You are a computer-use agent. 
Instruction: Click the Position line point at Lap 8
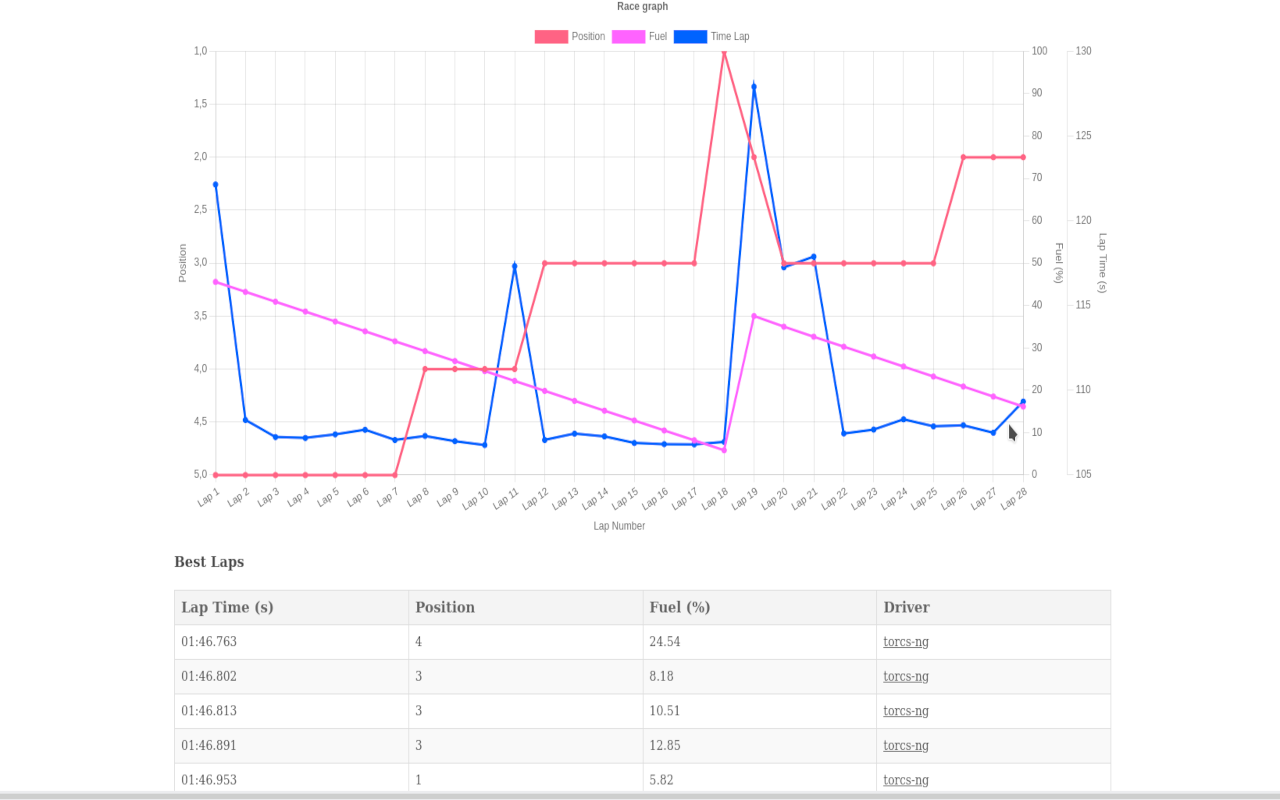(x=425, y=369)
